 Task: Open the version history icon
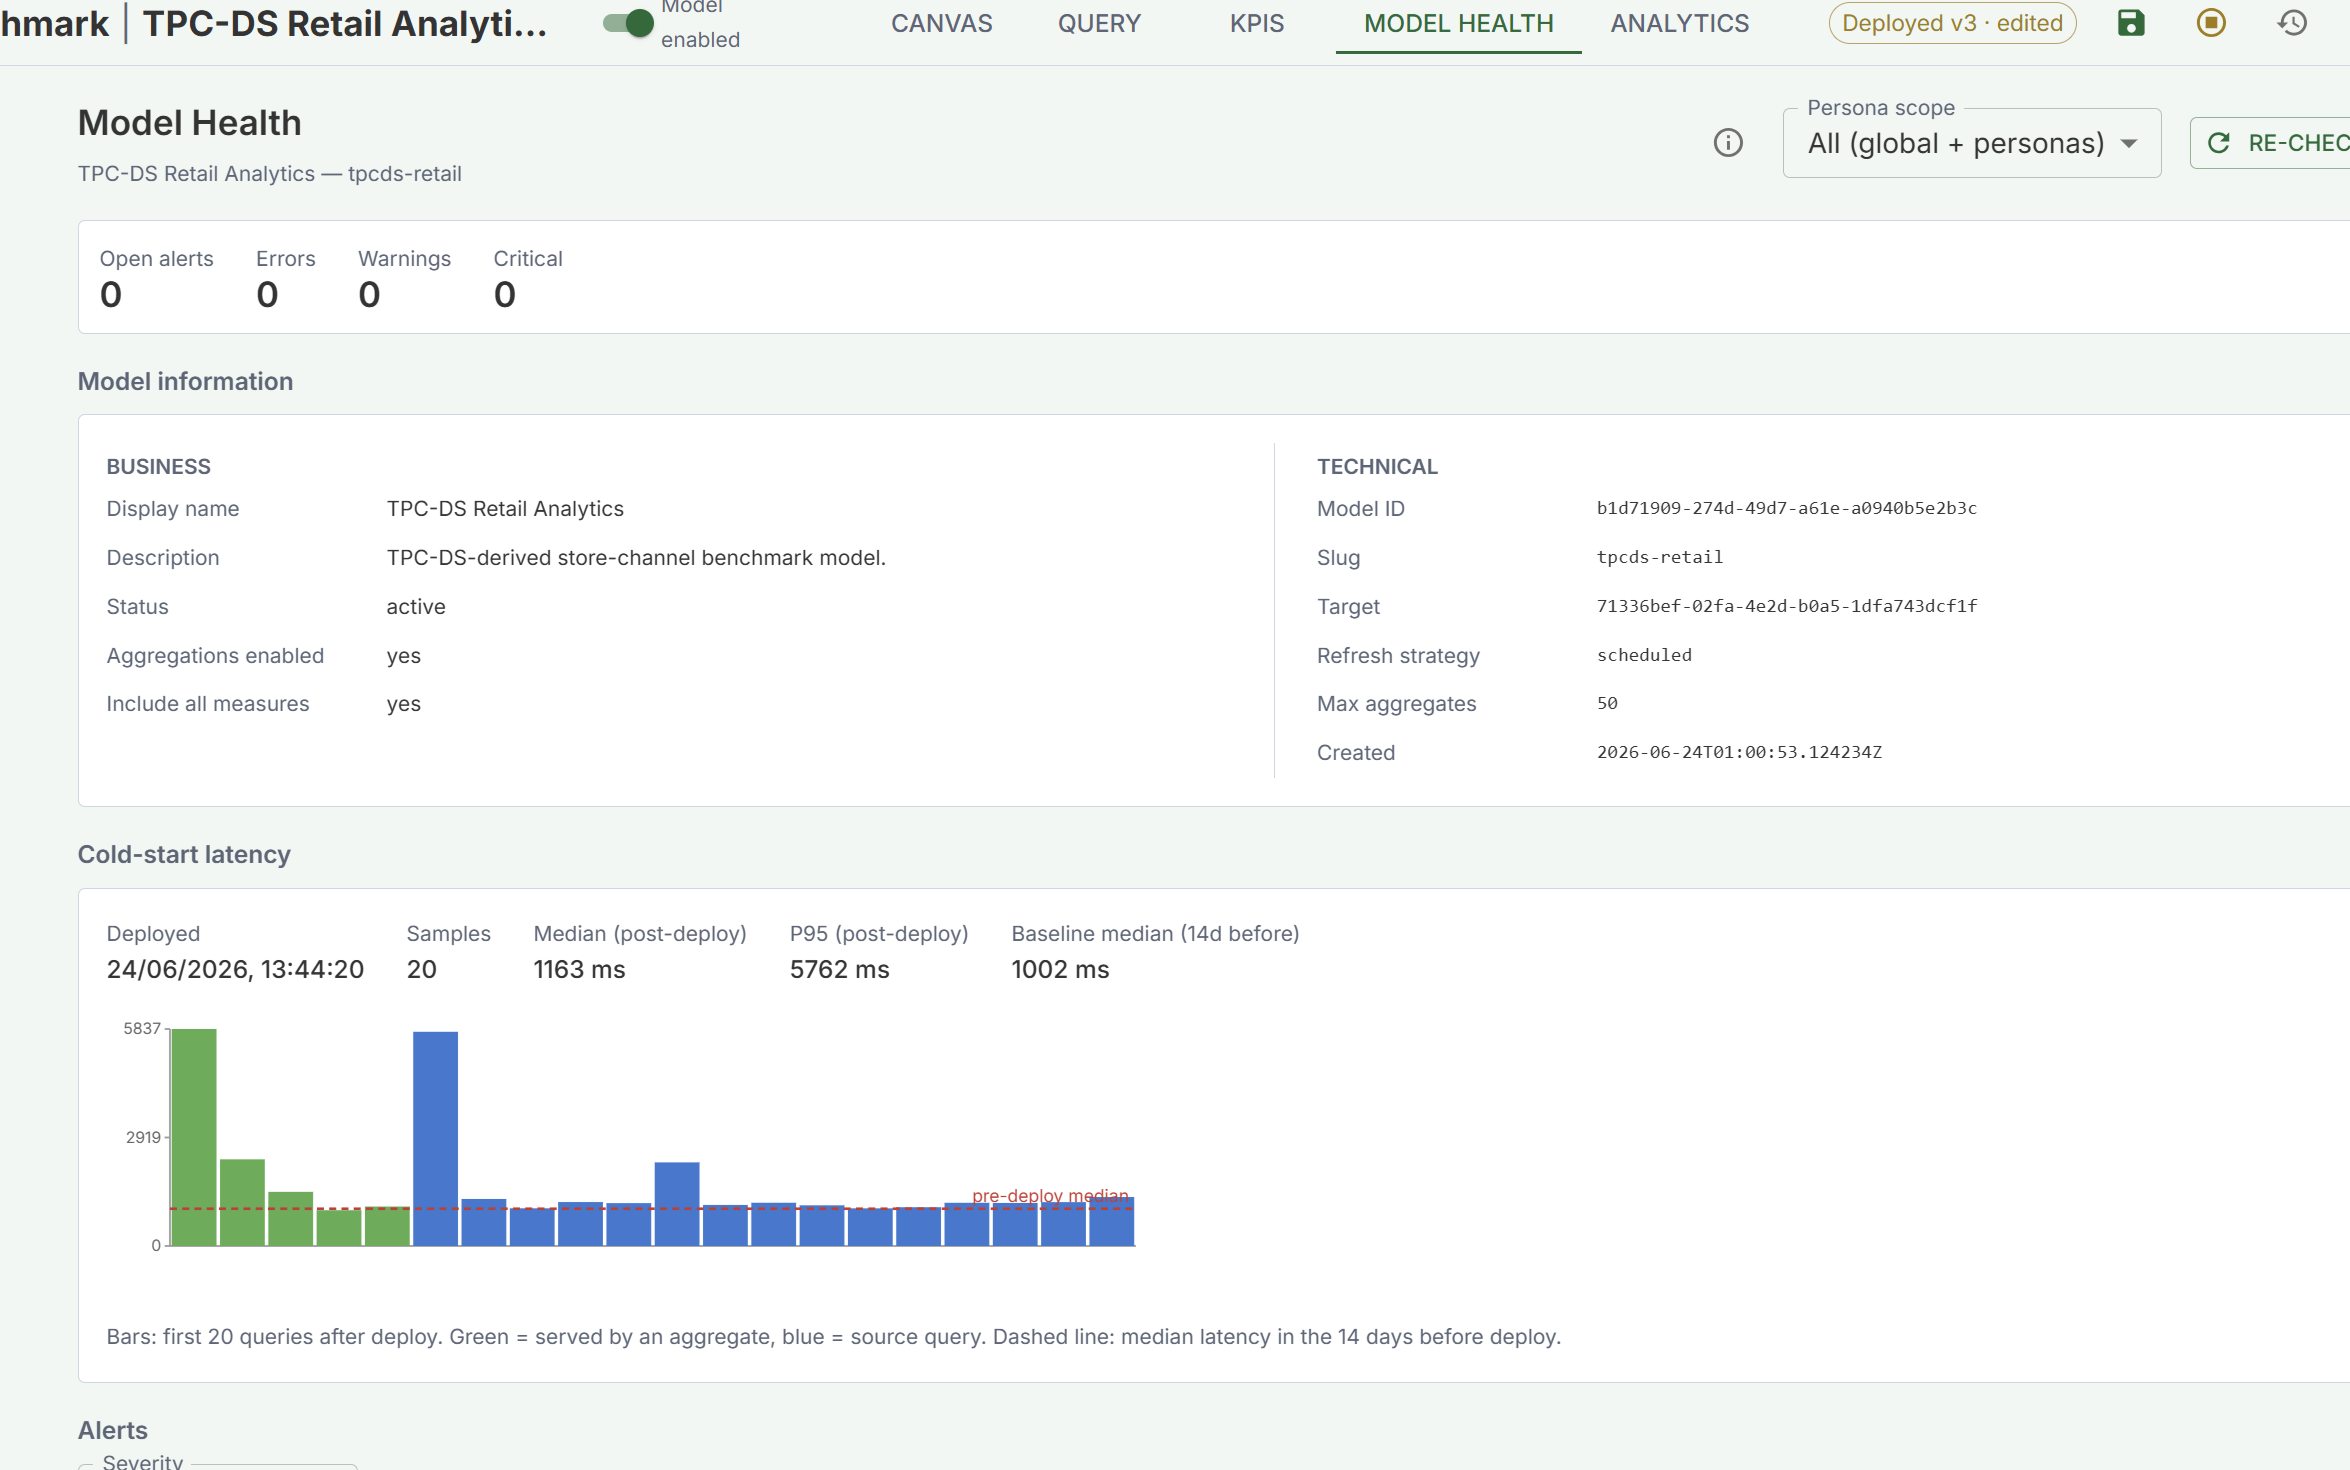coord(2292,23)
